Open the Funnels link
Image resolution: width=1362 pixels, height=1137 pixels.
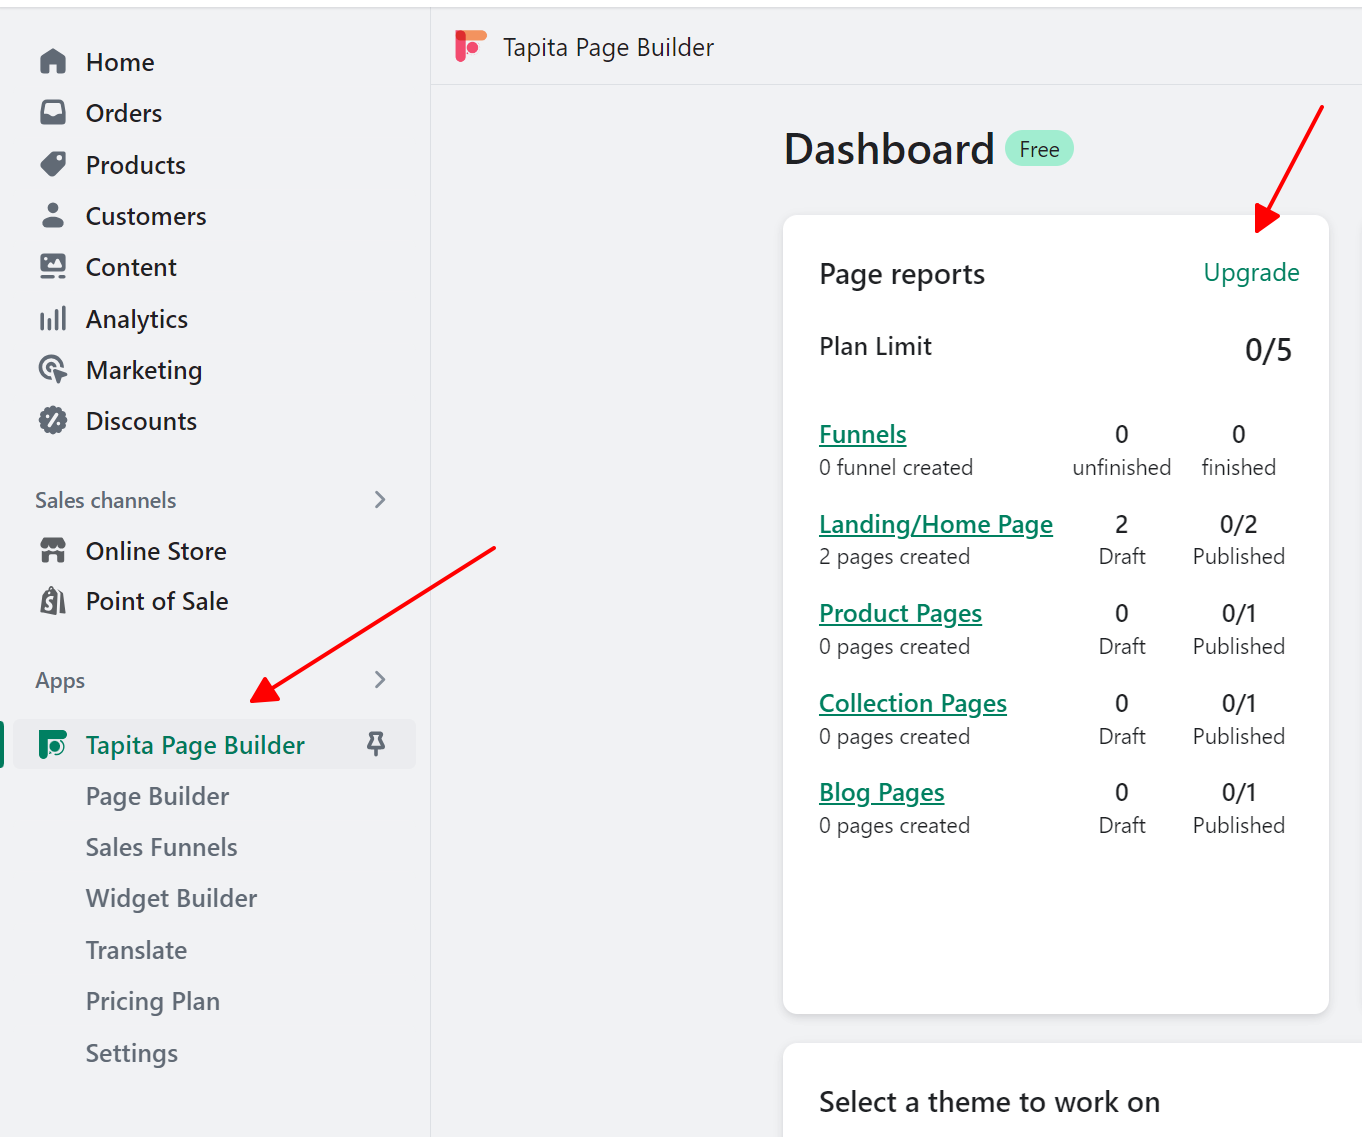863,434
